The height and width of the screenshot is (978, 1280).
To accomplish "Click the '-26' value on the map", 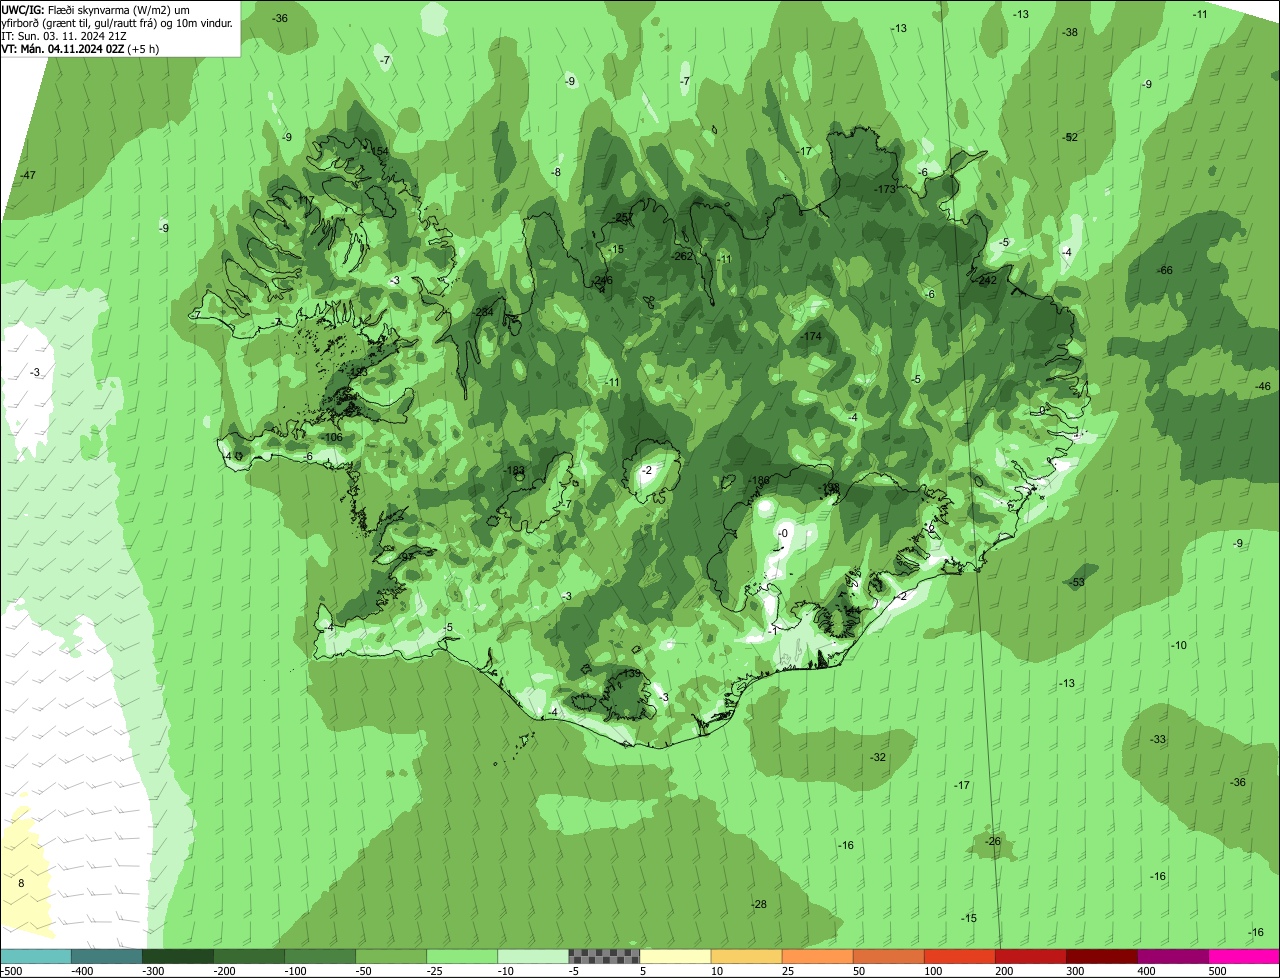I will pyautogui.click(x=993, y=841).
